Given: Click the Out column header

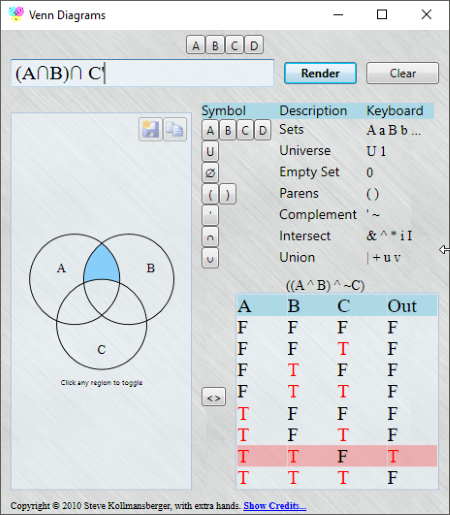Looking at the screenshot, I should (402, 306).
